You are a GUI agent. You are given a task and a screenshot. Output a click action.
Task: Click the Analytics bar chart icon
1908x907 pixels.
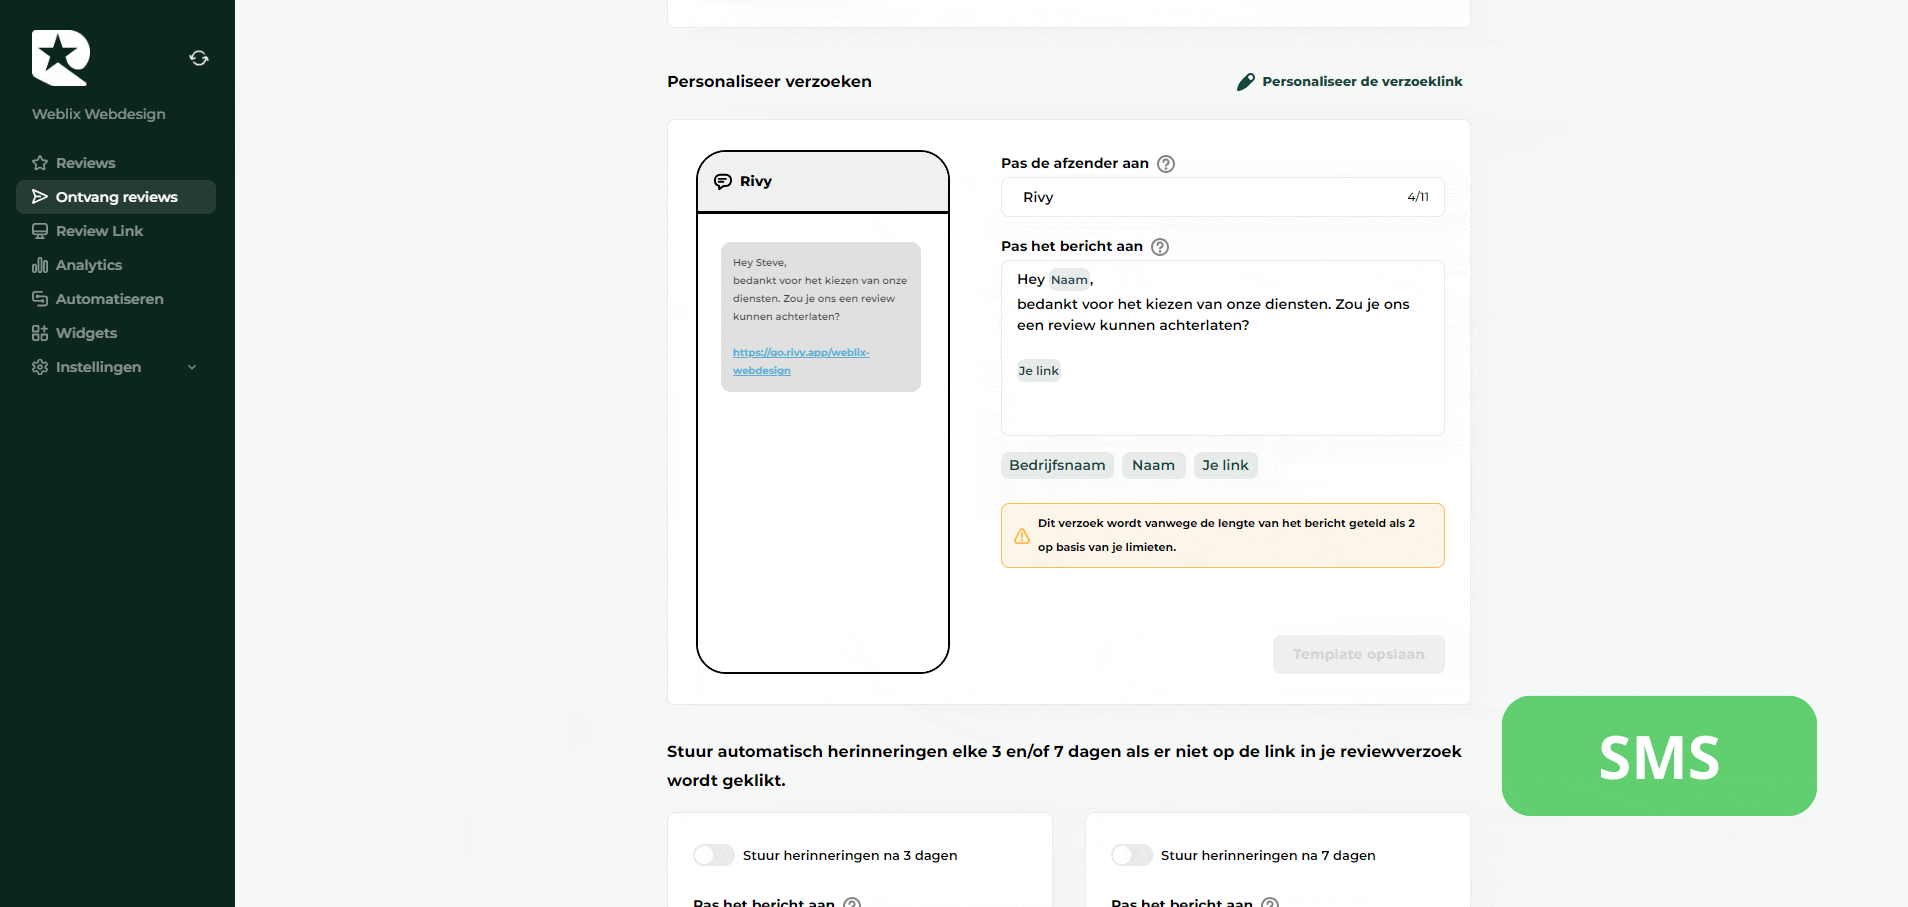(x=40, y=265)
